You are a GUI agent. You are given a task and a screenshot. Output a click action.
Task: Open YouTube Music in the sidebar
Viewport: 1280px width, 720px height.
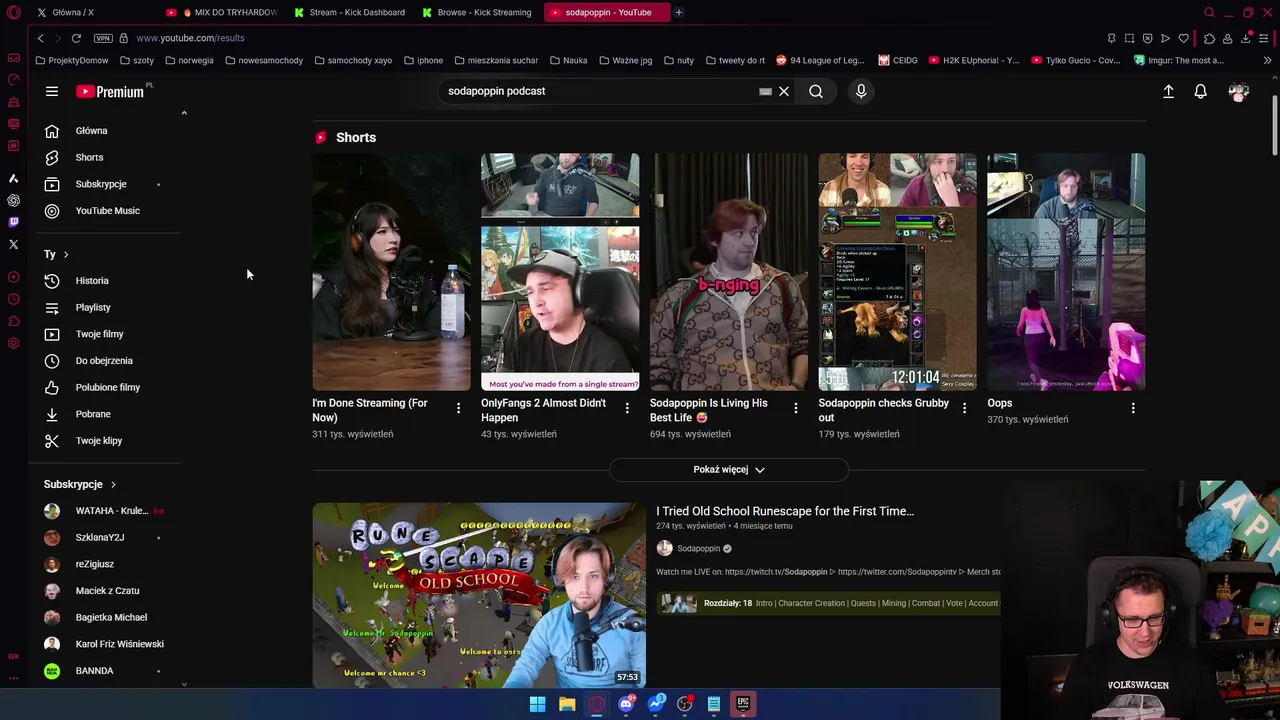pos(108,211)
